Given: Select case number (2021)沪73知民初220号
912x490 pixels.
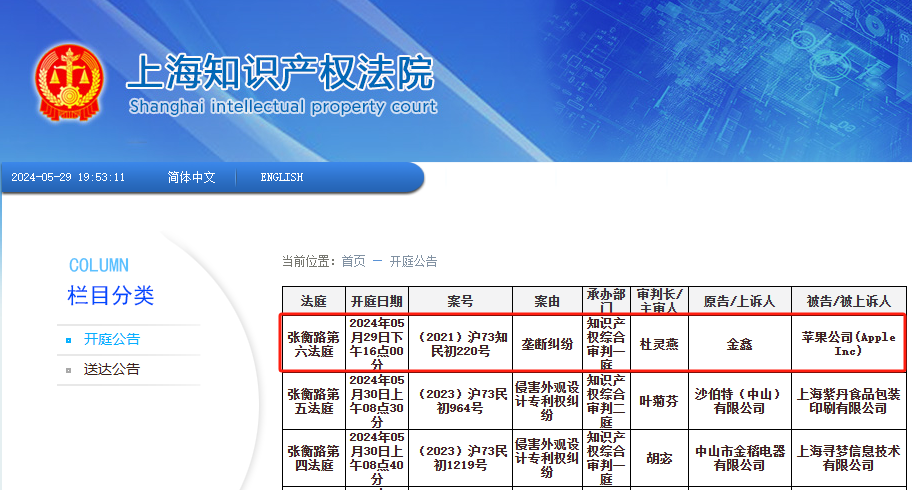Looking at the screenshot, I should pyautogui.click(x=460, y=344).
